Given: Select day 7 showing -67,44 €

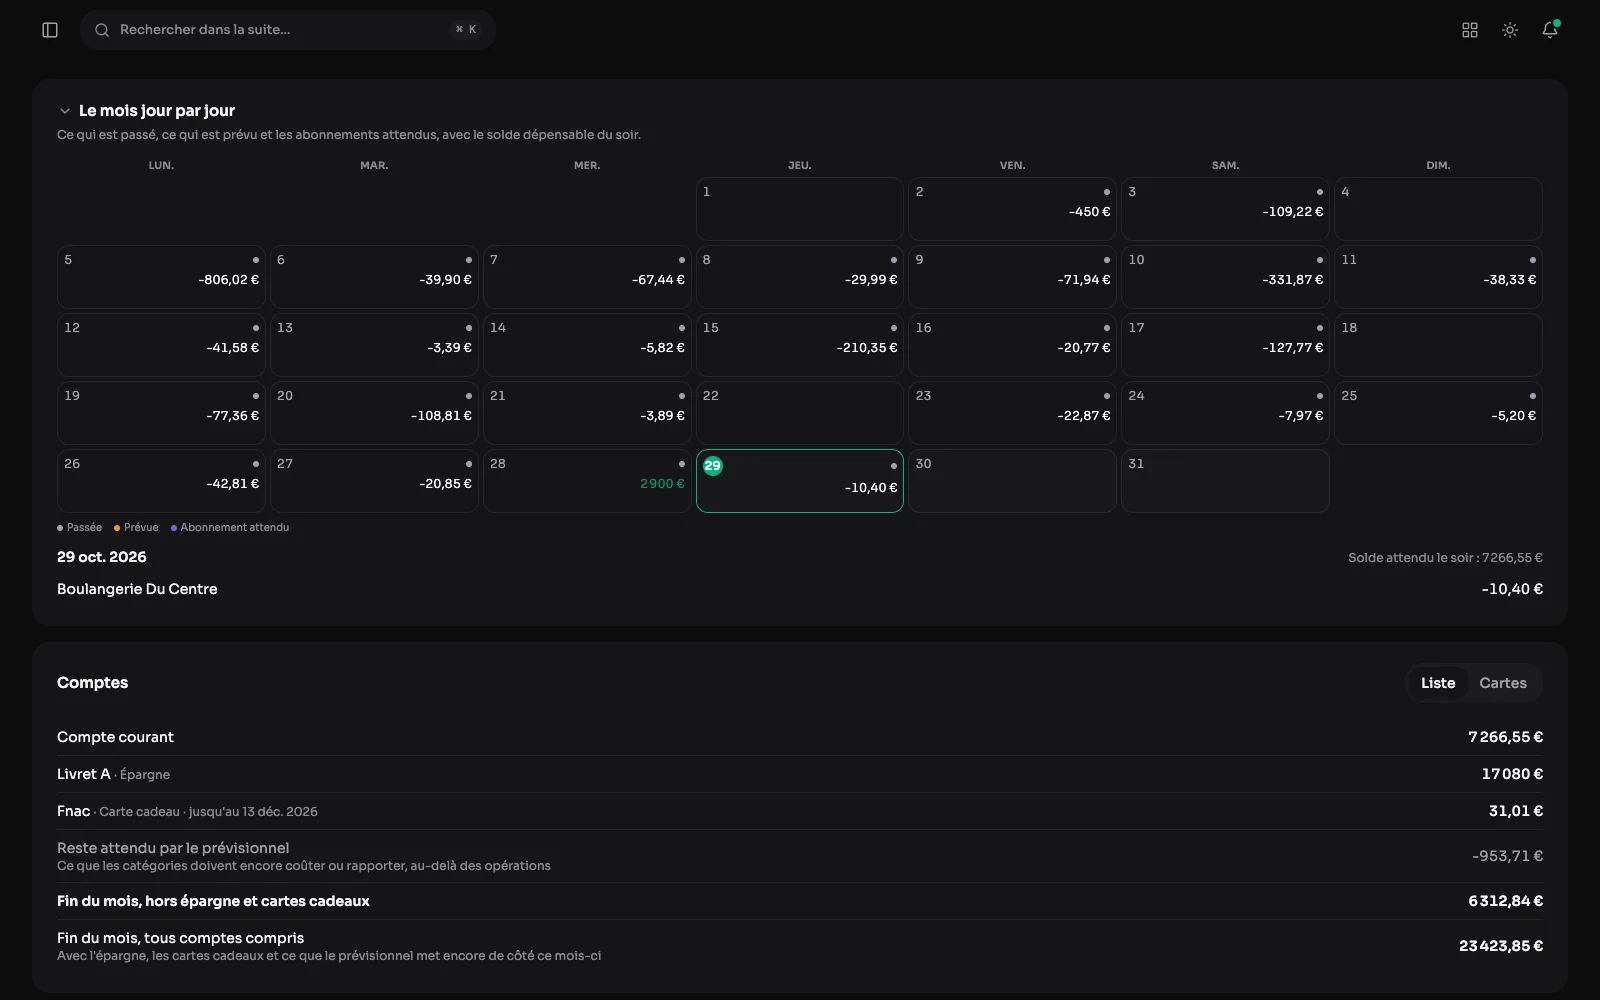Looking at the screenshot, I should (x=587, y=277).
